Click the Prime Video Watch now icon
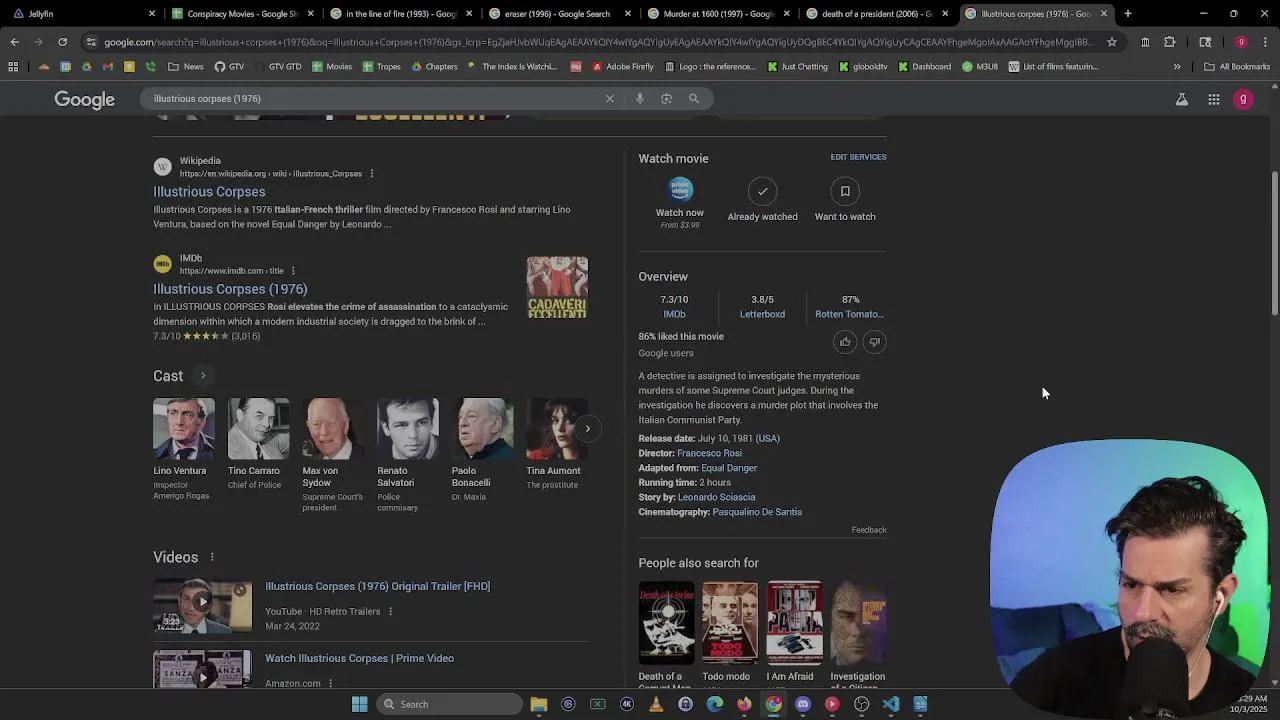The image size is (1280, 720). click(680, 189)
